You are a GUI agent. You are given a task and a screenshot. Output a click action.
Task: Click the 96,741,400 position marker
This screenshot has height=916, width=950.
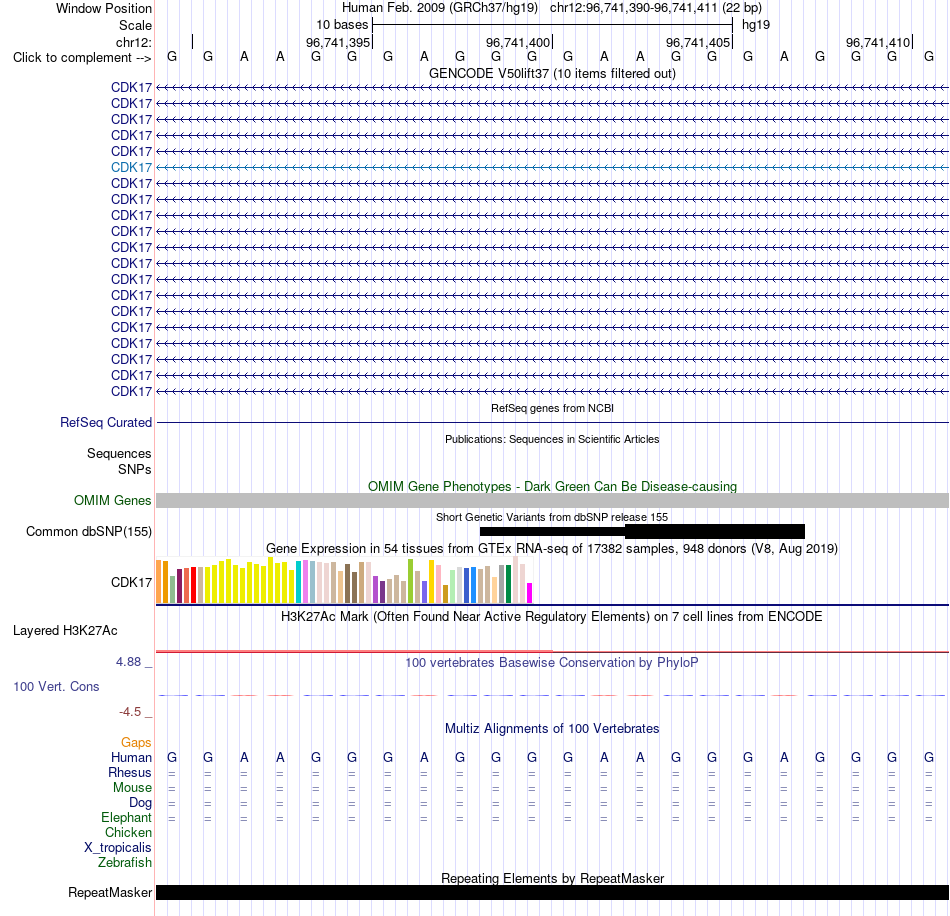click(x=517, y=42)
